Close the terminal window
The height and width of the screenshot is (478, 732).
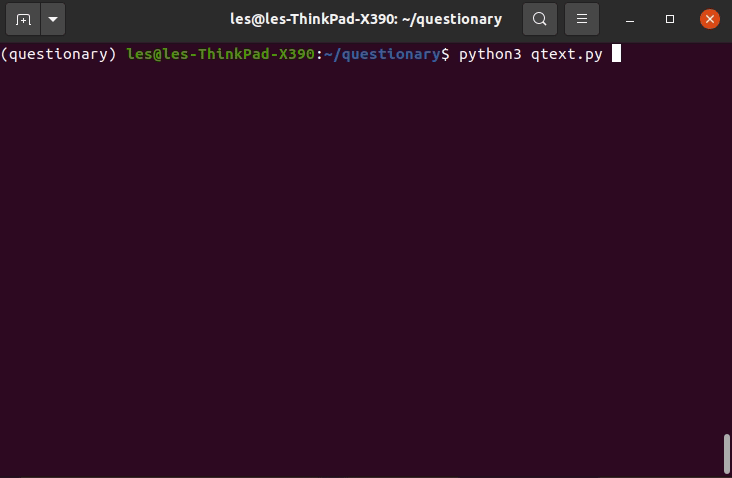(x=710, y=19)
